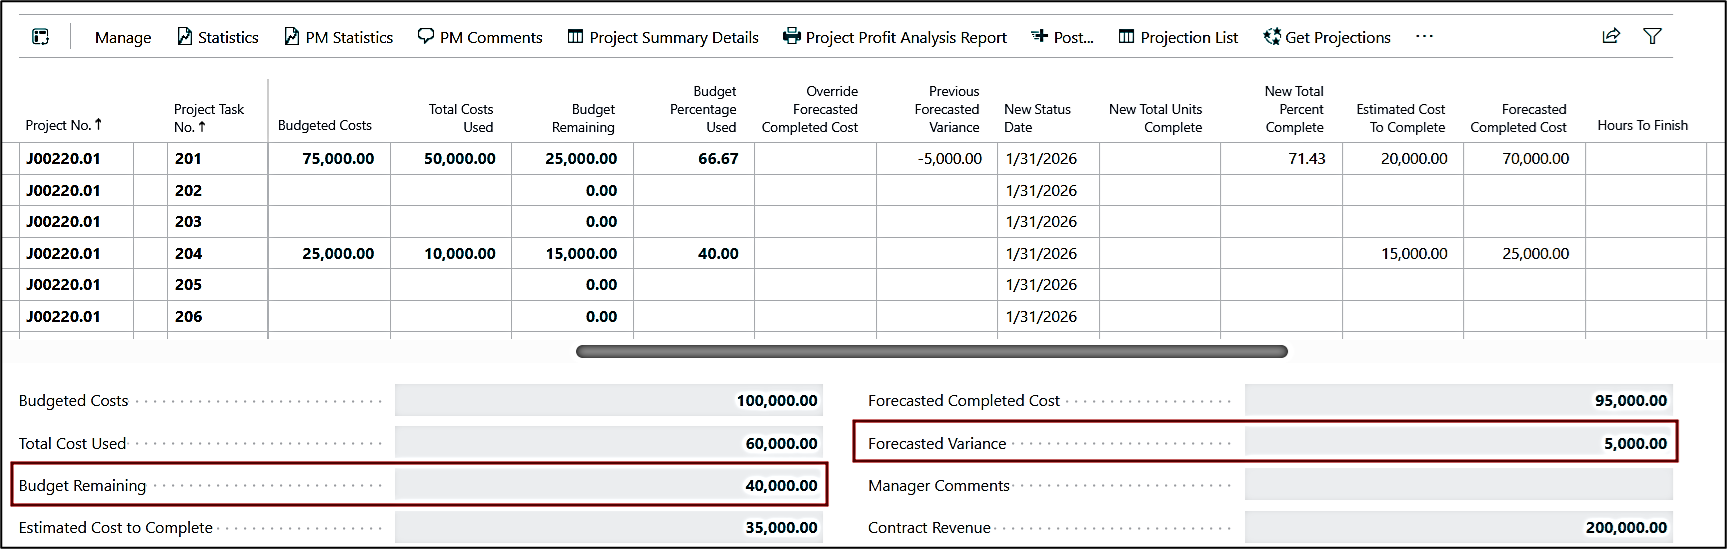Open Project Summary Details

tap(663, 37)
